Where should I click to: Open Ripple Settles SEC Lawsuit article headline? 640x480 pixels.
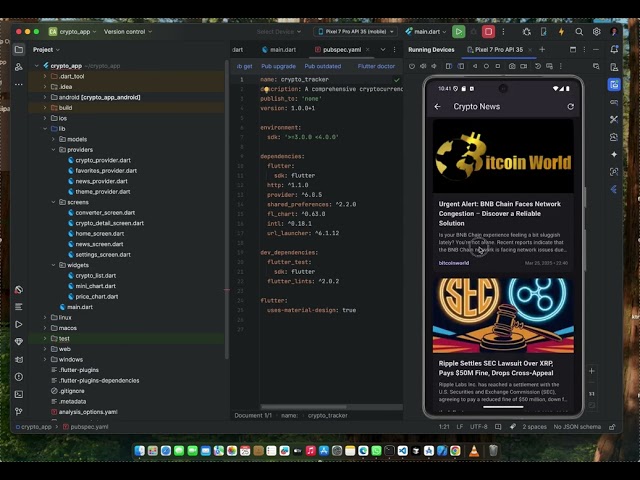[496, 368]
